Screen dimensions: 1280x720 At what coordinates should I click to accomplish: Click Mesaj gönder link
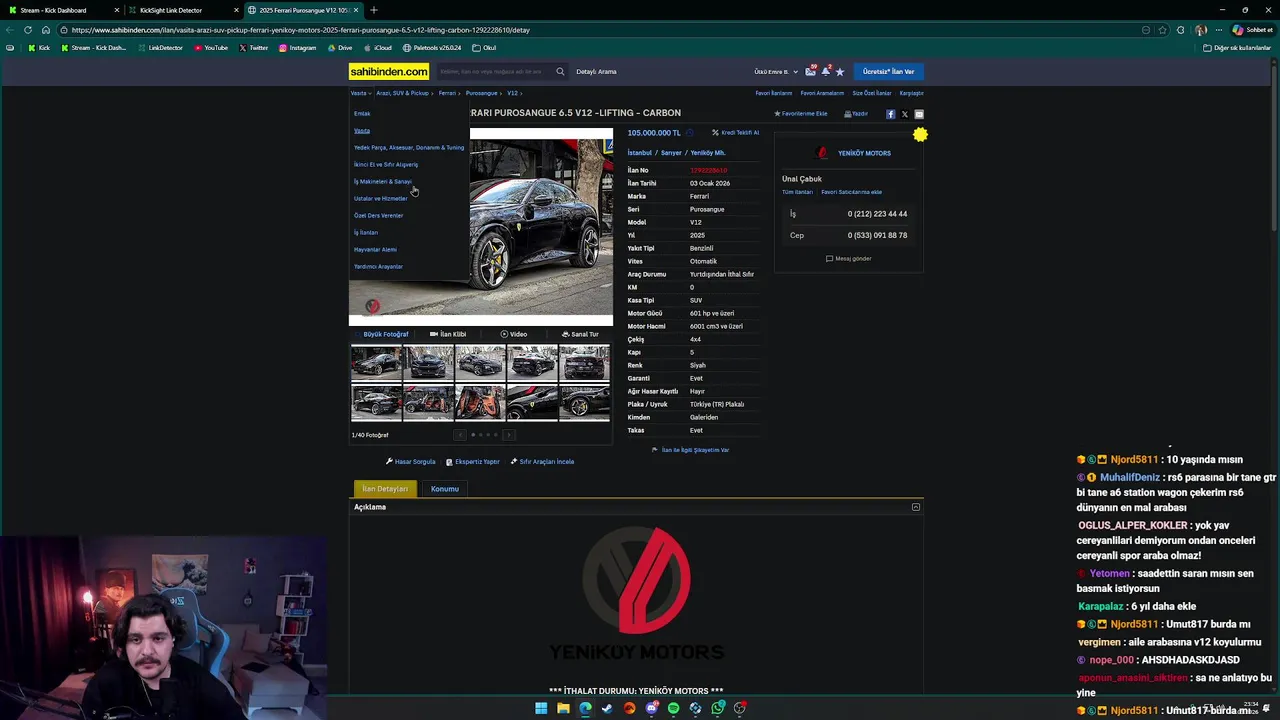pyautogui.click(x=849, y=258)
